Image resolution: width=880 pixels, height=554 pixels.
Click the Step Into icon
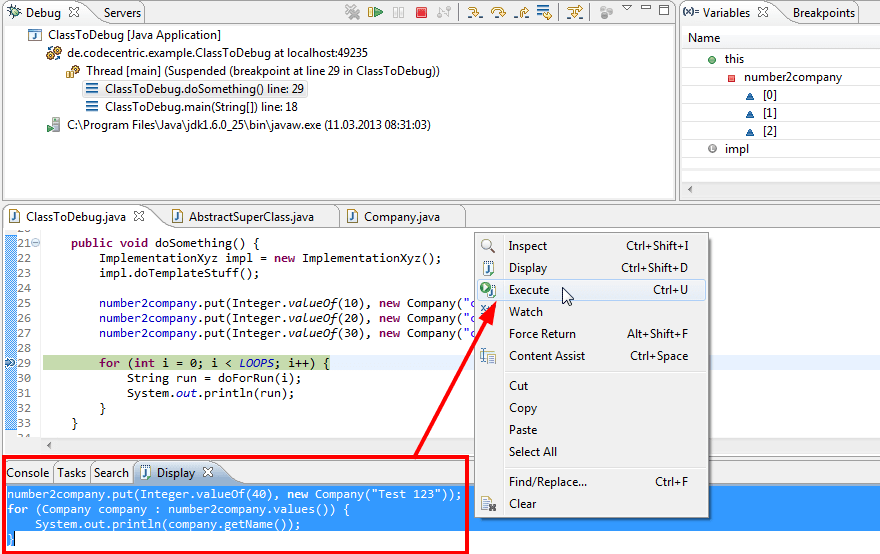pos(475,12)
